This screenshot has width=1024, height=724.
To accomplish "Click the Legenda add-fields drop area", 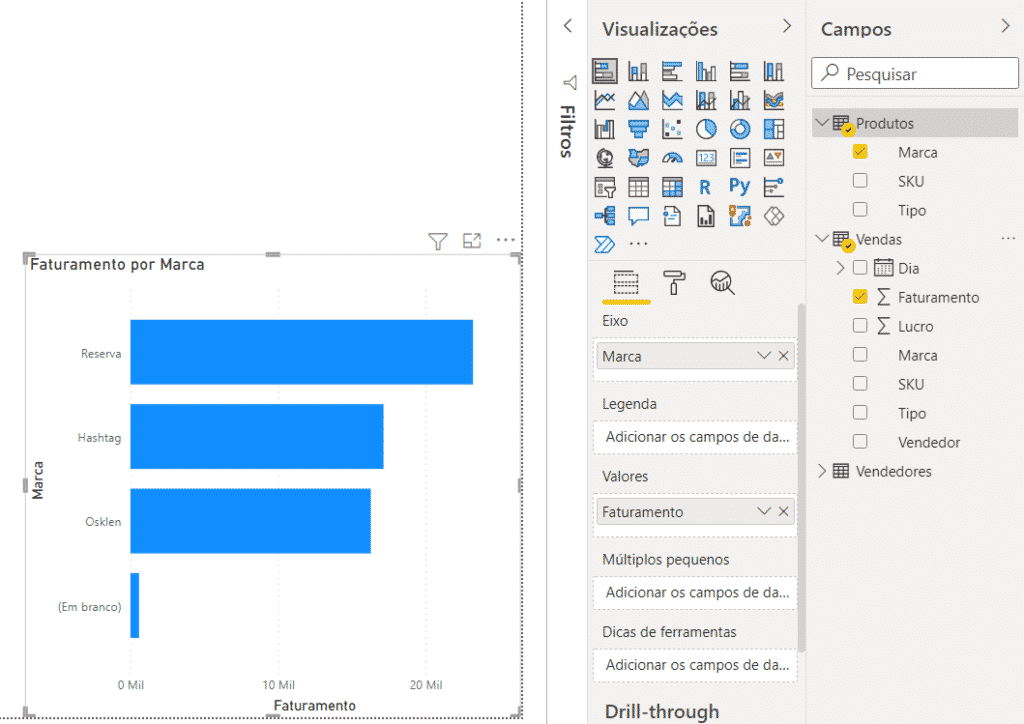I will click(x=696, y=437).
